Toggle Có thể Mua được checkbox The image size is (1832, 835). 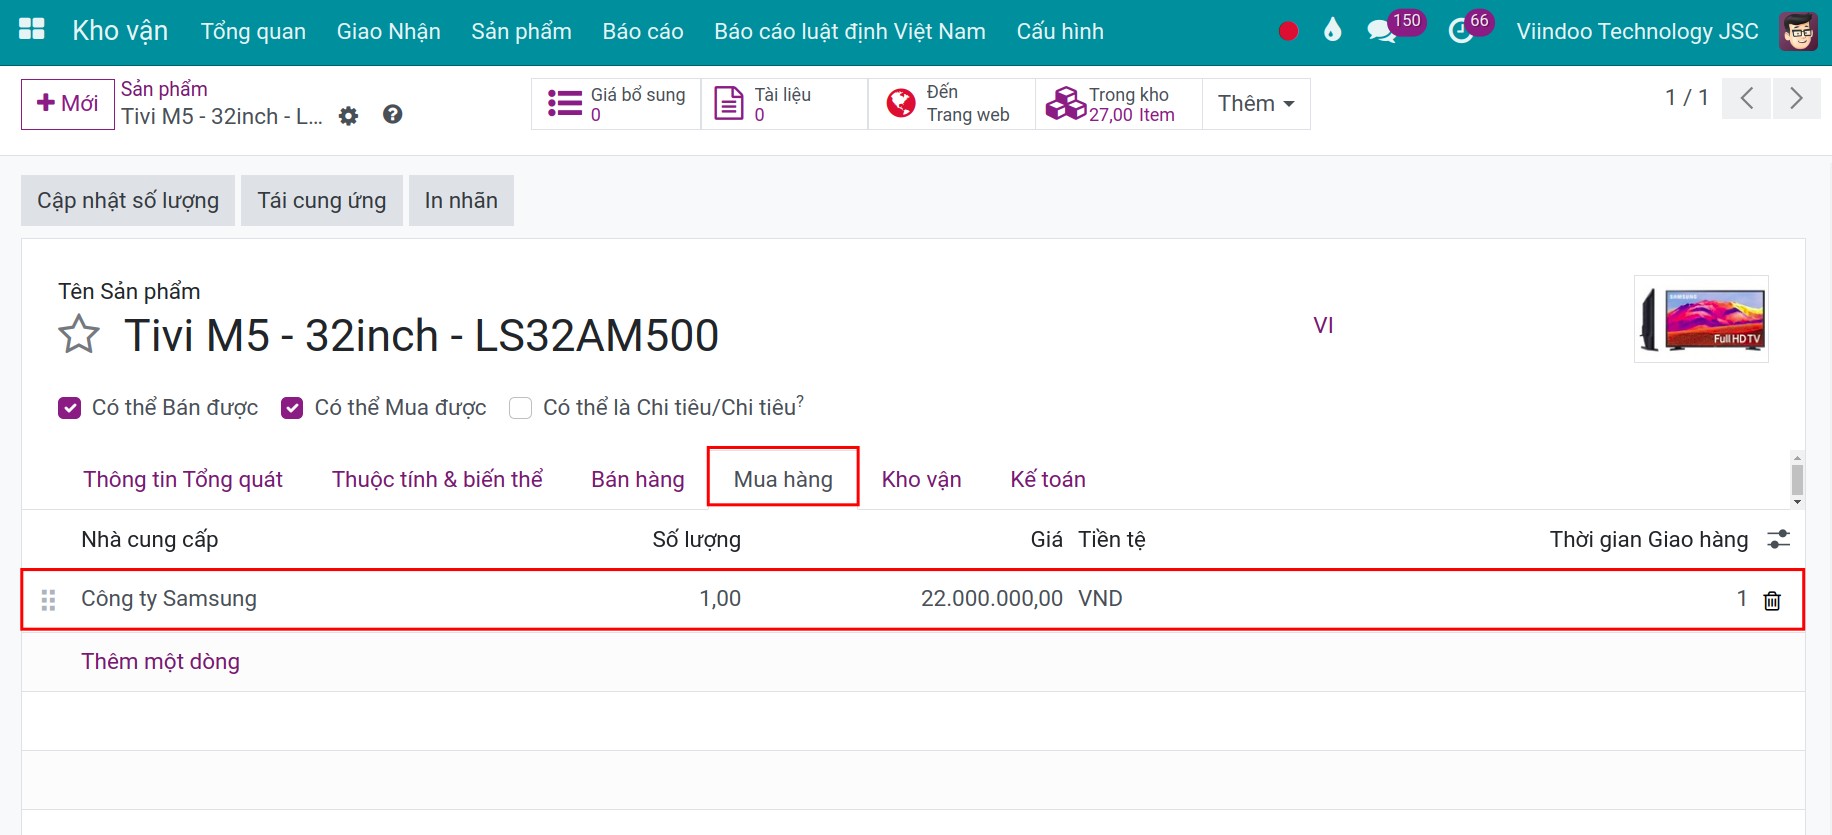(292, 408)
